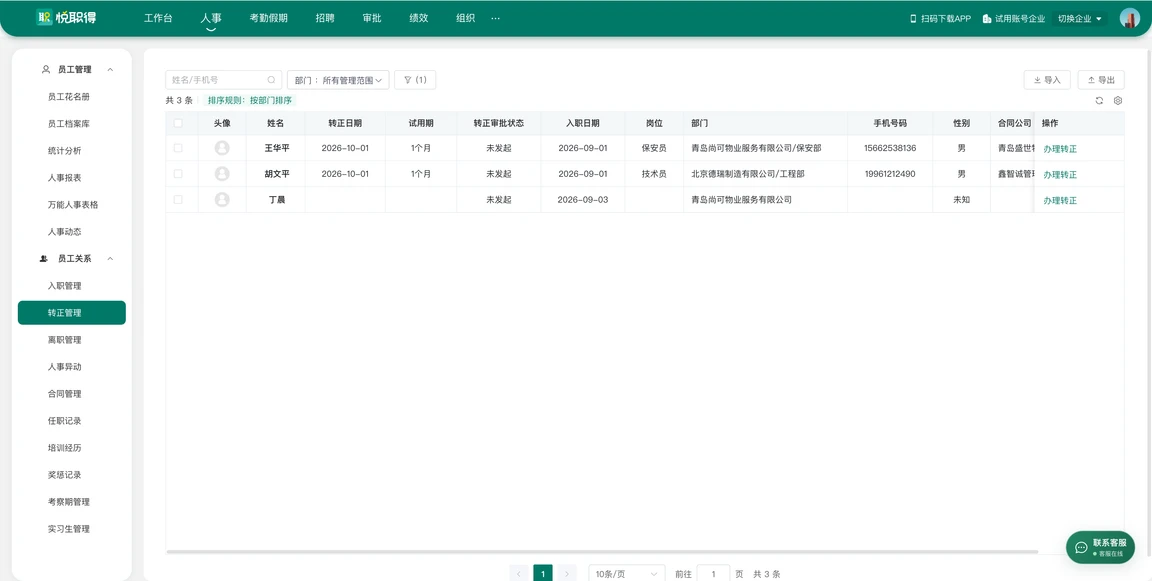Click 办理转正 for 丁晨
The image size is (1152, 581).
point(1059,201)
